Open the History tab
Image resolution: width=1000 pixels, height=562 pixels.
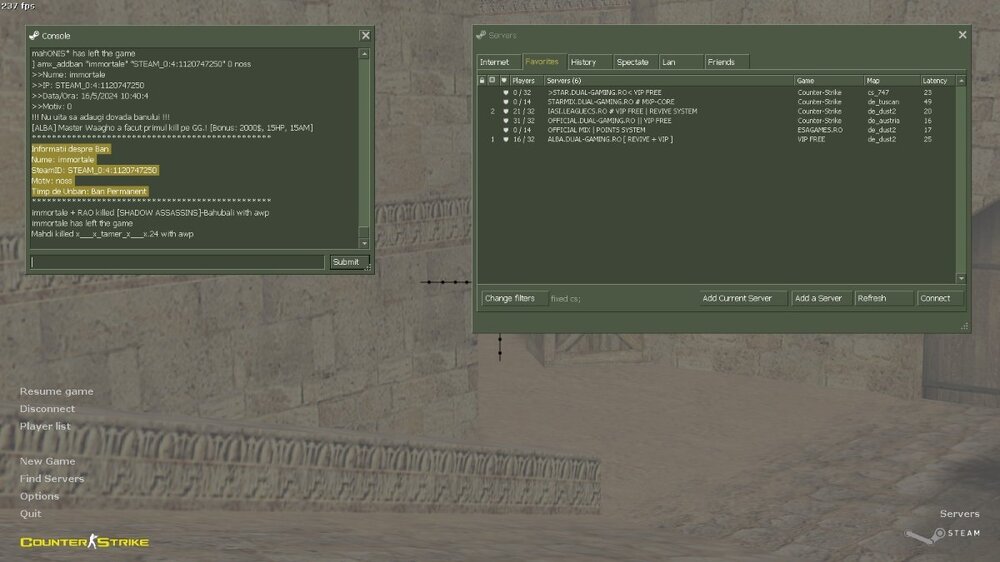coord(584,62)
